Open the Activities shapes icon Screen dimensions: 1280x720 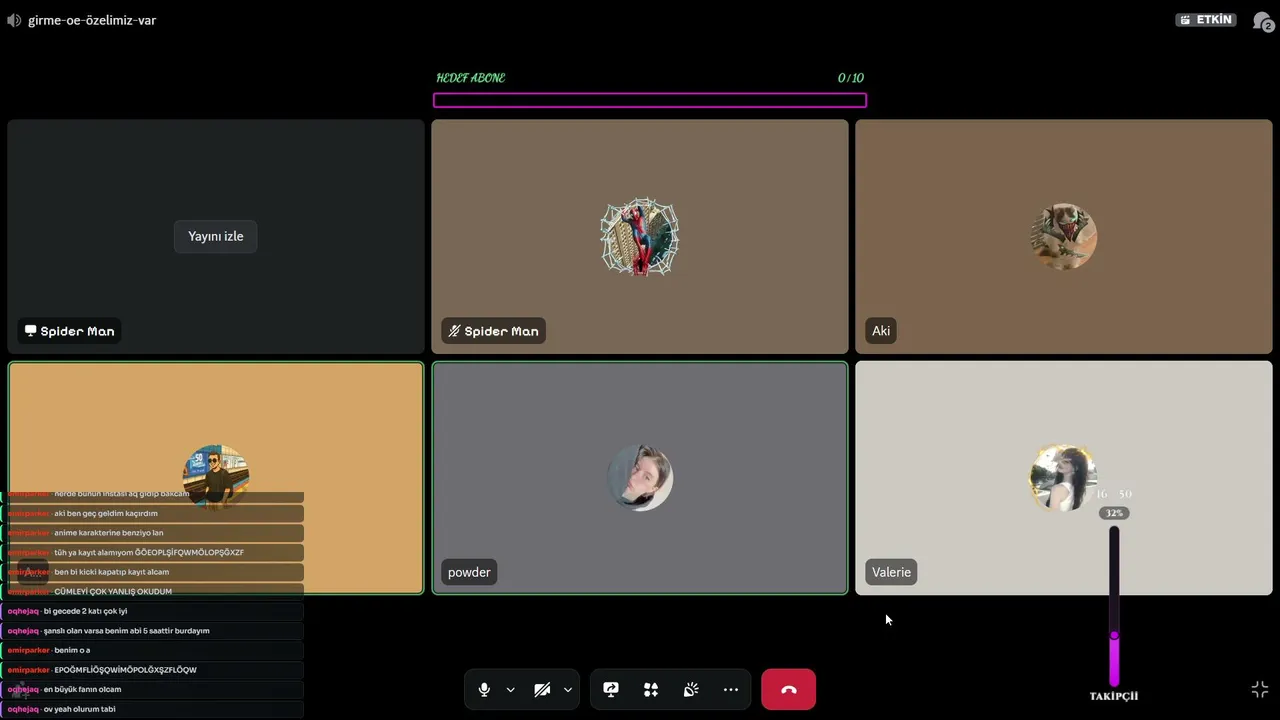tap(651, 690)
